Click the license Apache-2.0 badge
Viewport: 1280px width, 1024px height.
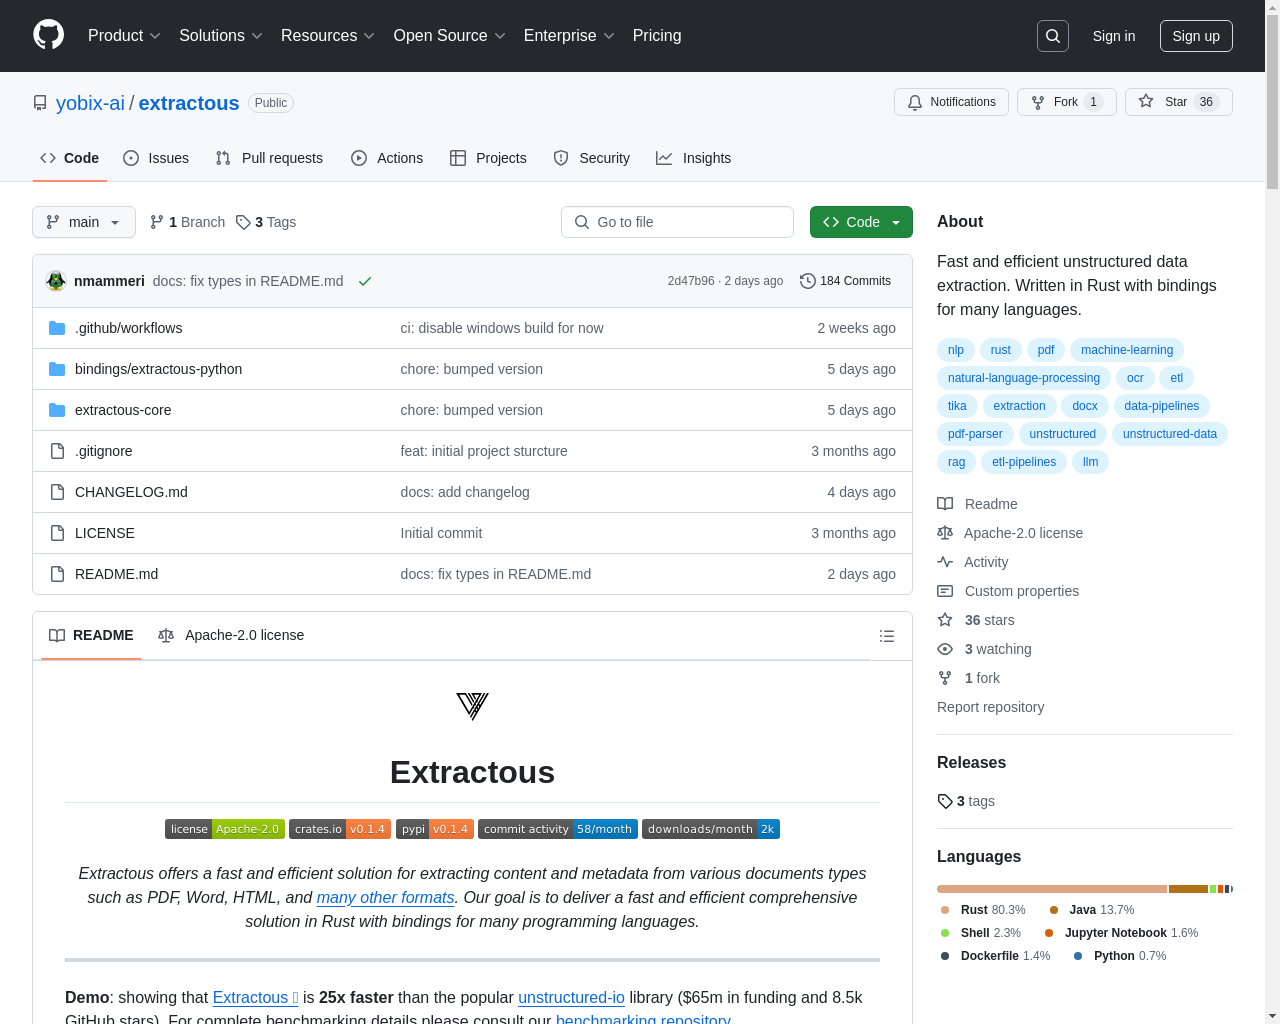[x=225, y=829]
